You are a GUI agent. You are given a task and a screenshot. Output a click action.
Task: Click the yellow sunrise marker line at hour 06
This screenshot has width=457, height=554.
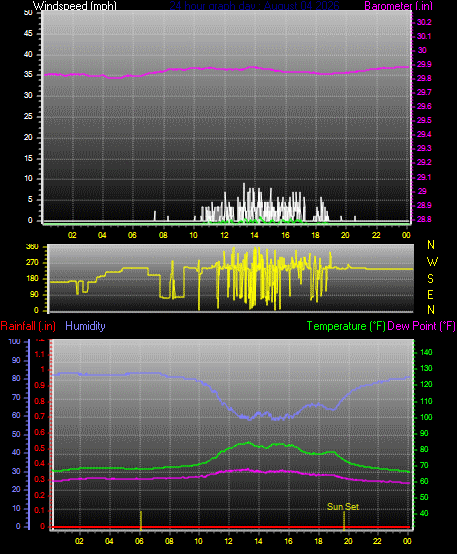click(x=141, y=520)
